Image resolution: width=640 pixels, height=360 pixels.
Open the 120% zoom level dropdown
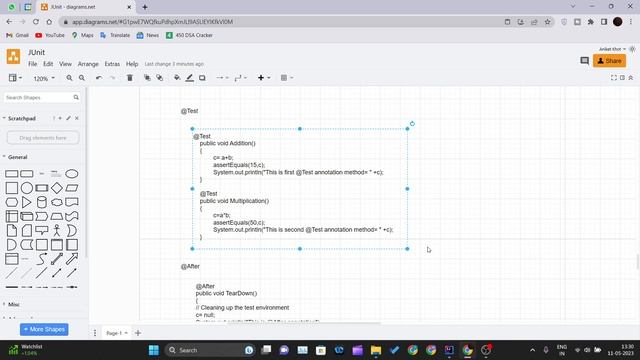tap(44, 78)
